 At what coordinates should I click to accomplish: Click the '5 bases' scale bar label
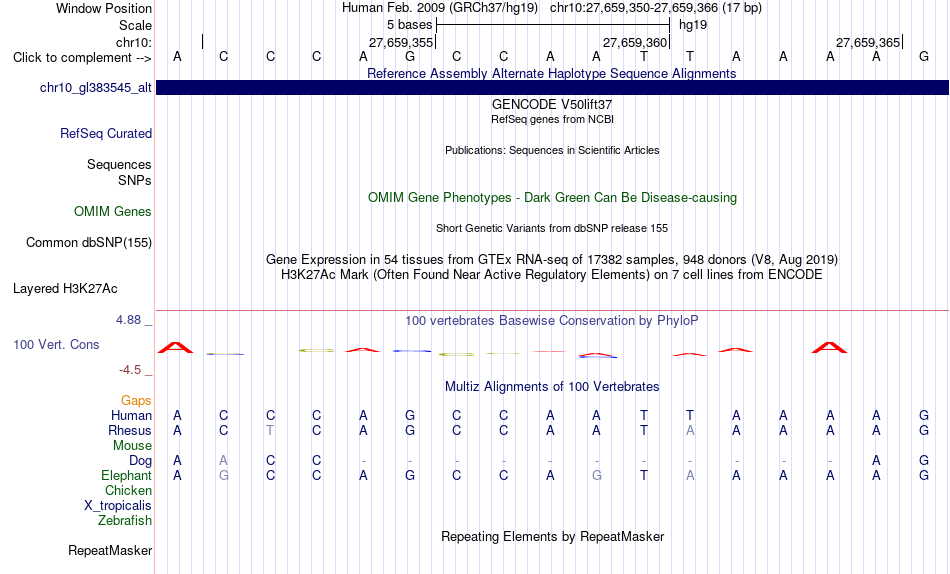pos(410,25)
